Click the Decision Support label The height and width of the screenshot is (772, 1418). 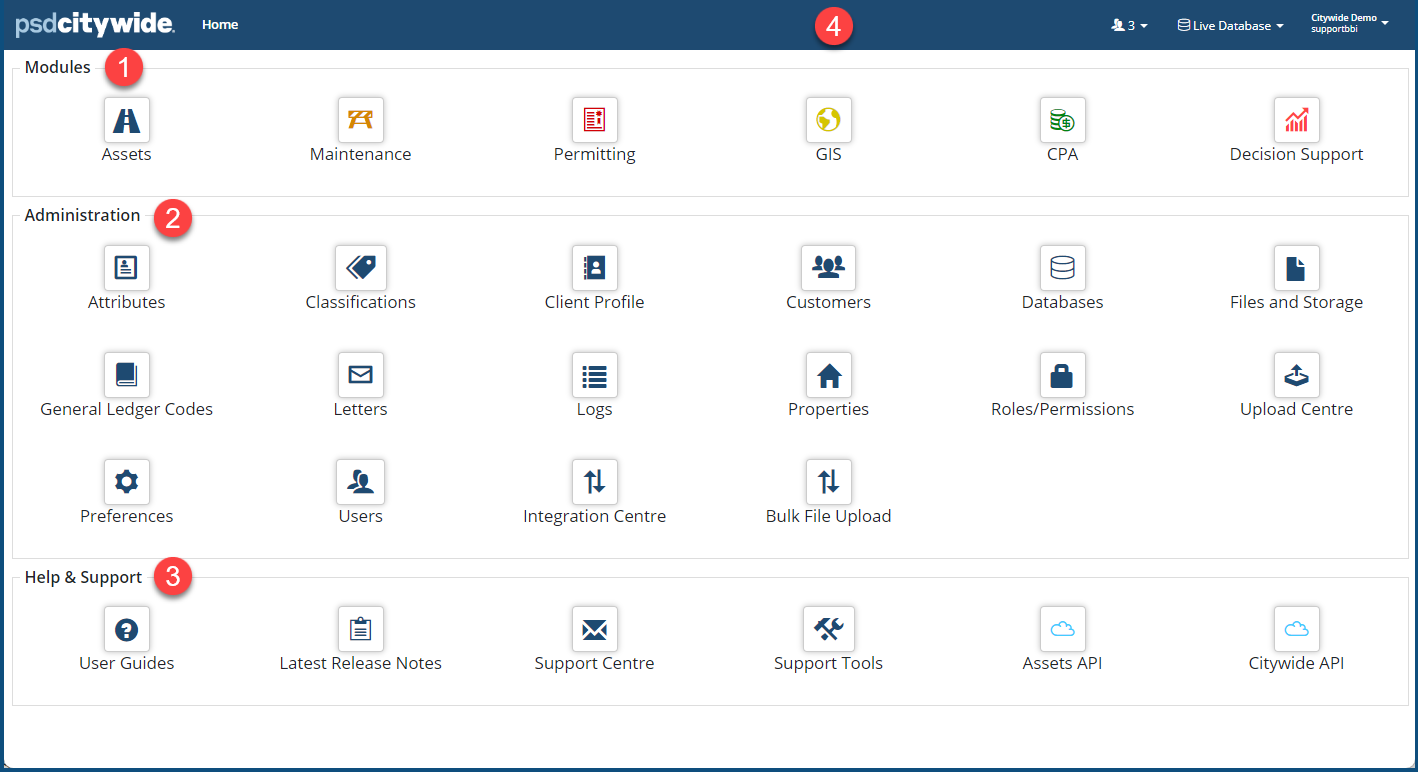(1297, 155)
